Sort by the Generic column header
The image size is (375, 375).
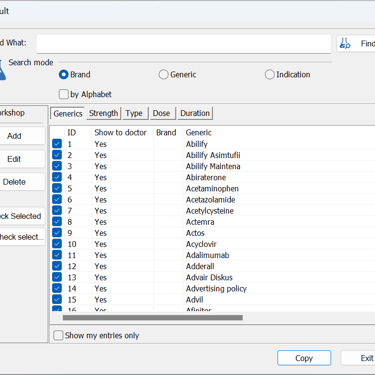click(199, 133)
